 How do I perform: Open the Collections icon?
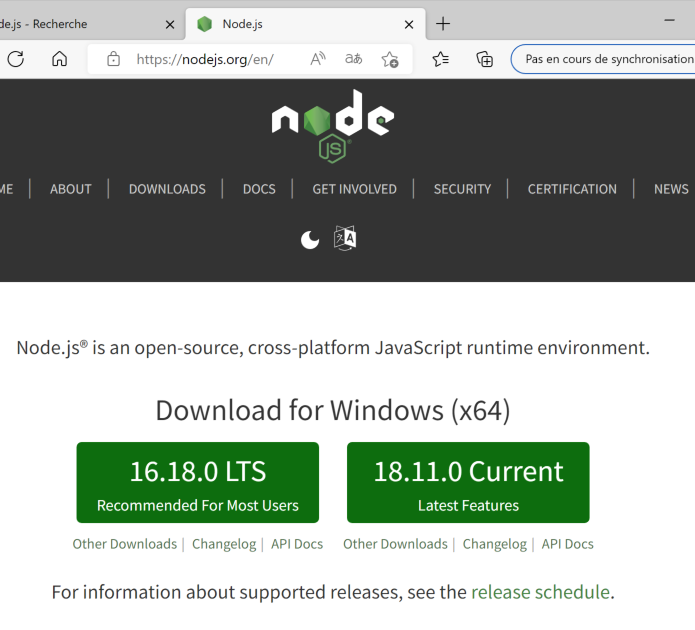pyautogui.click(x=484, y=59)
